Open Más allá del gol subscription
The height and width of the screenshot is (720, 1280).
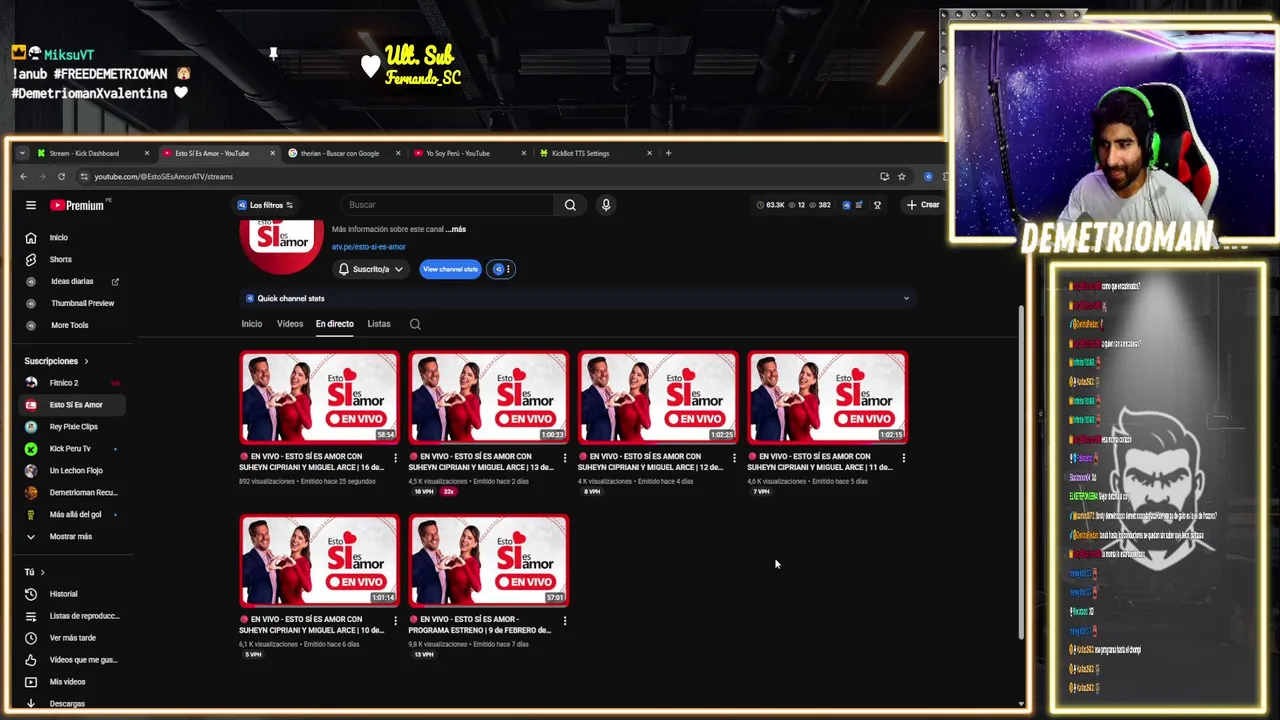pyautogui.click(x=70, y=515)
